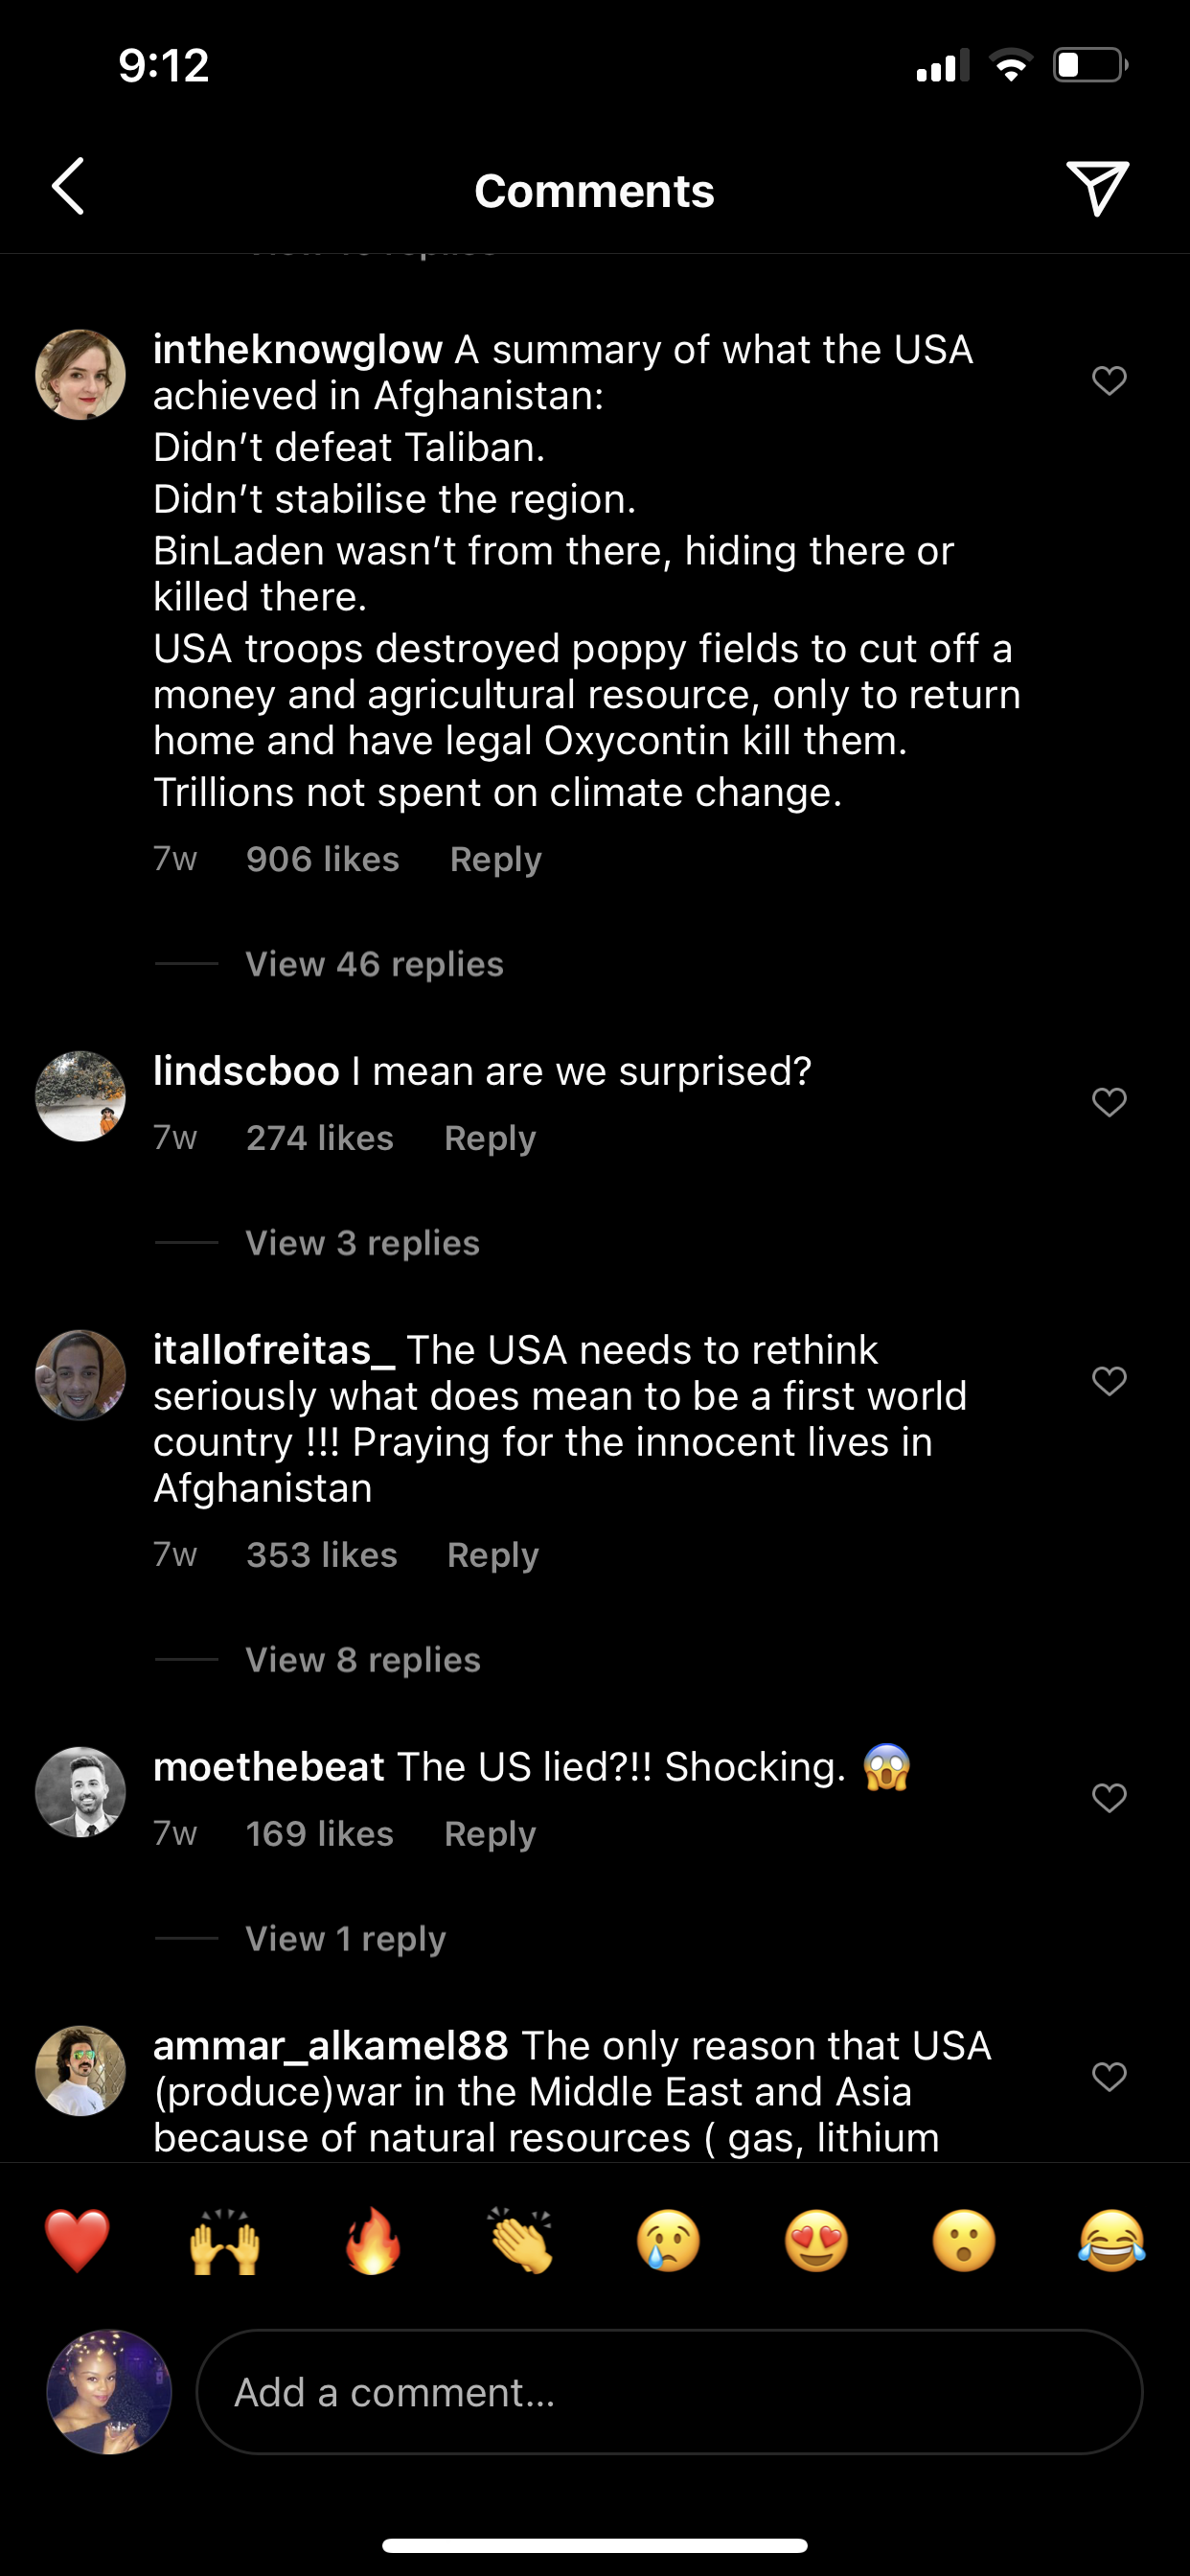Like intheknowglow's comment with the heart
Viewport: 1190px width, 2576px height.
coord(1109,381)
